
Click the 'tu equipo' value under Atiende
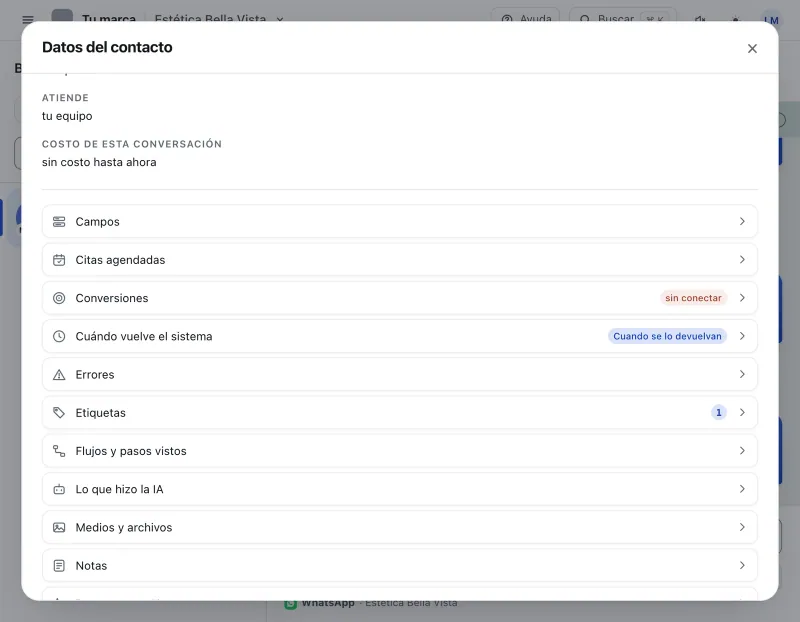(x=67, y=116)
